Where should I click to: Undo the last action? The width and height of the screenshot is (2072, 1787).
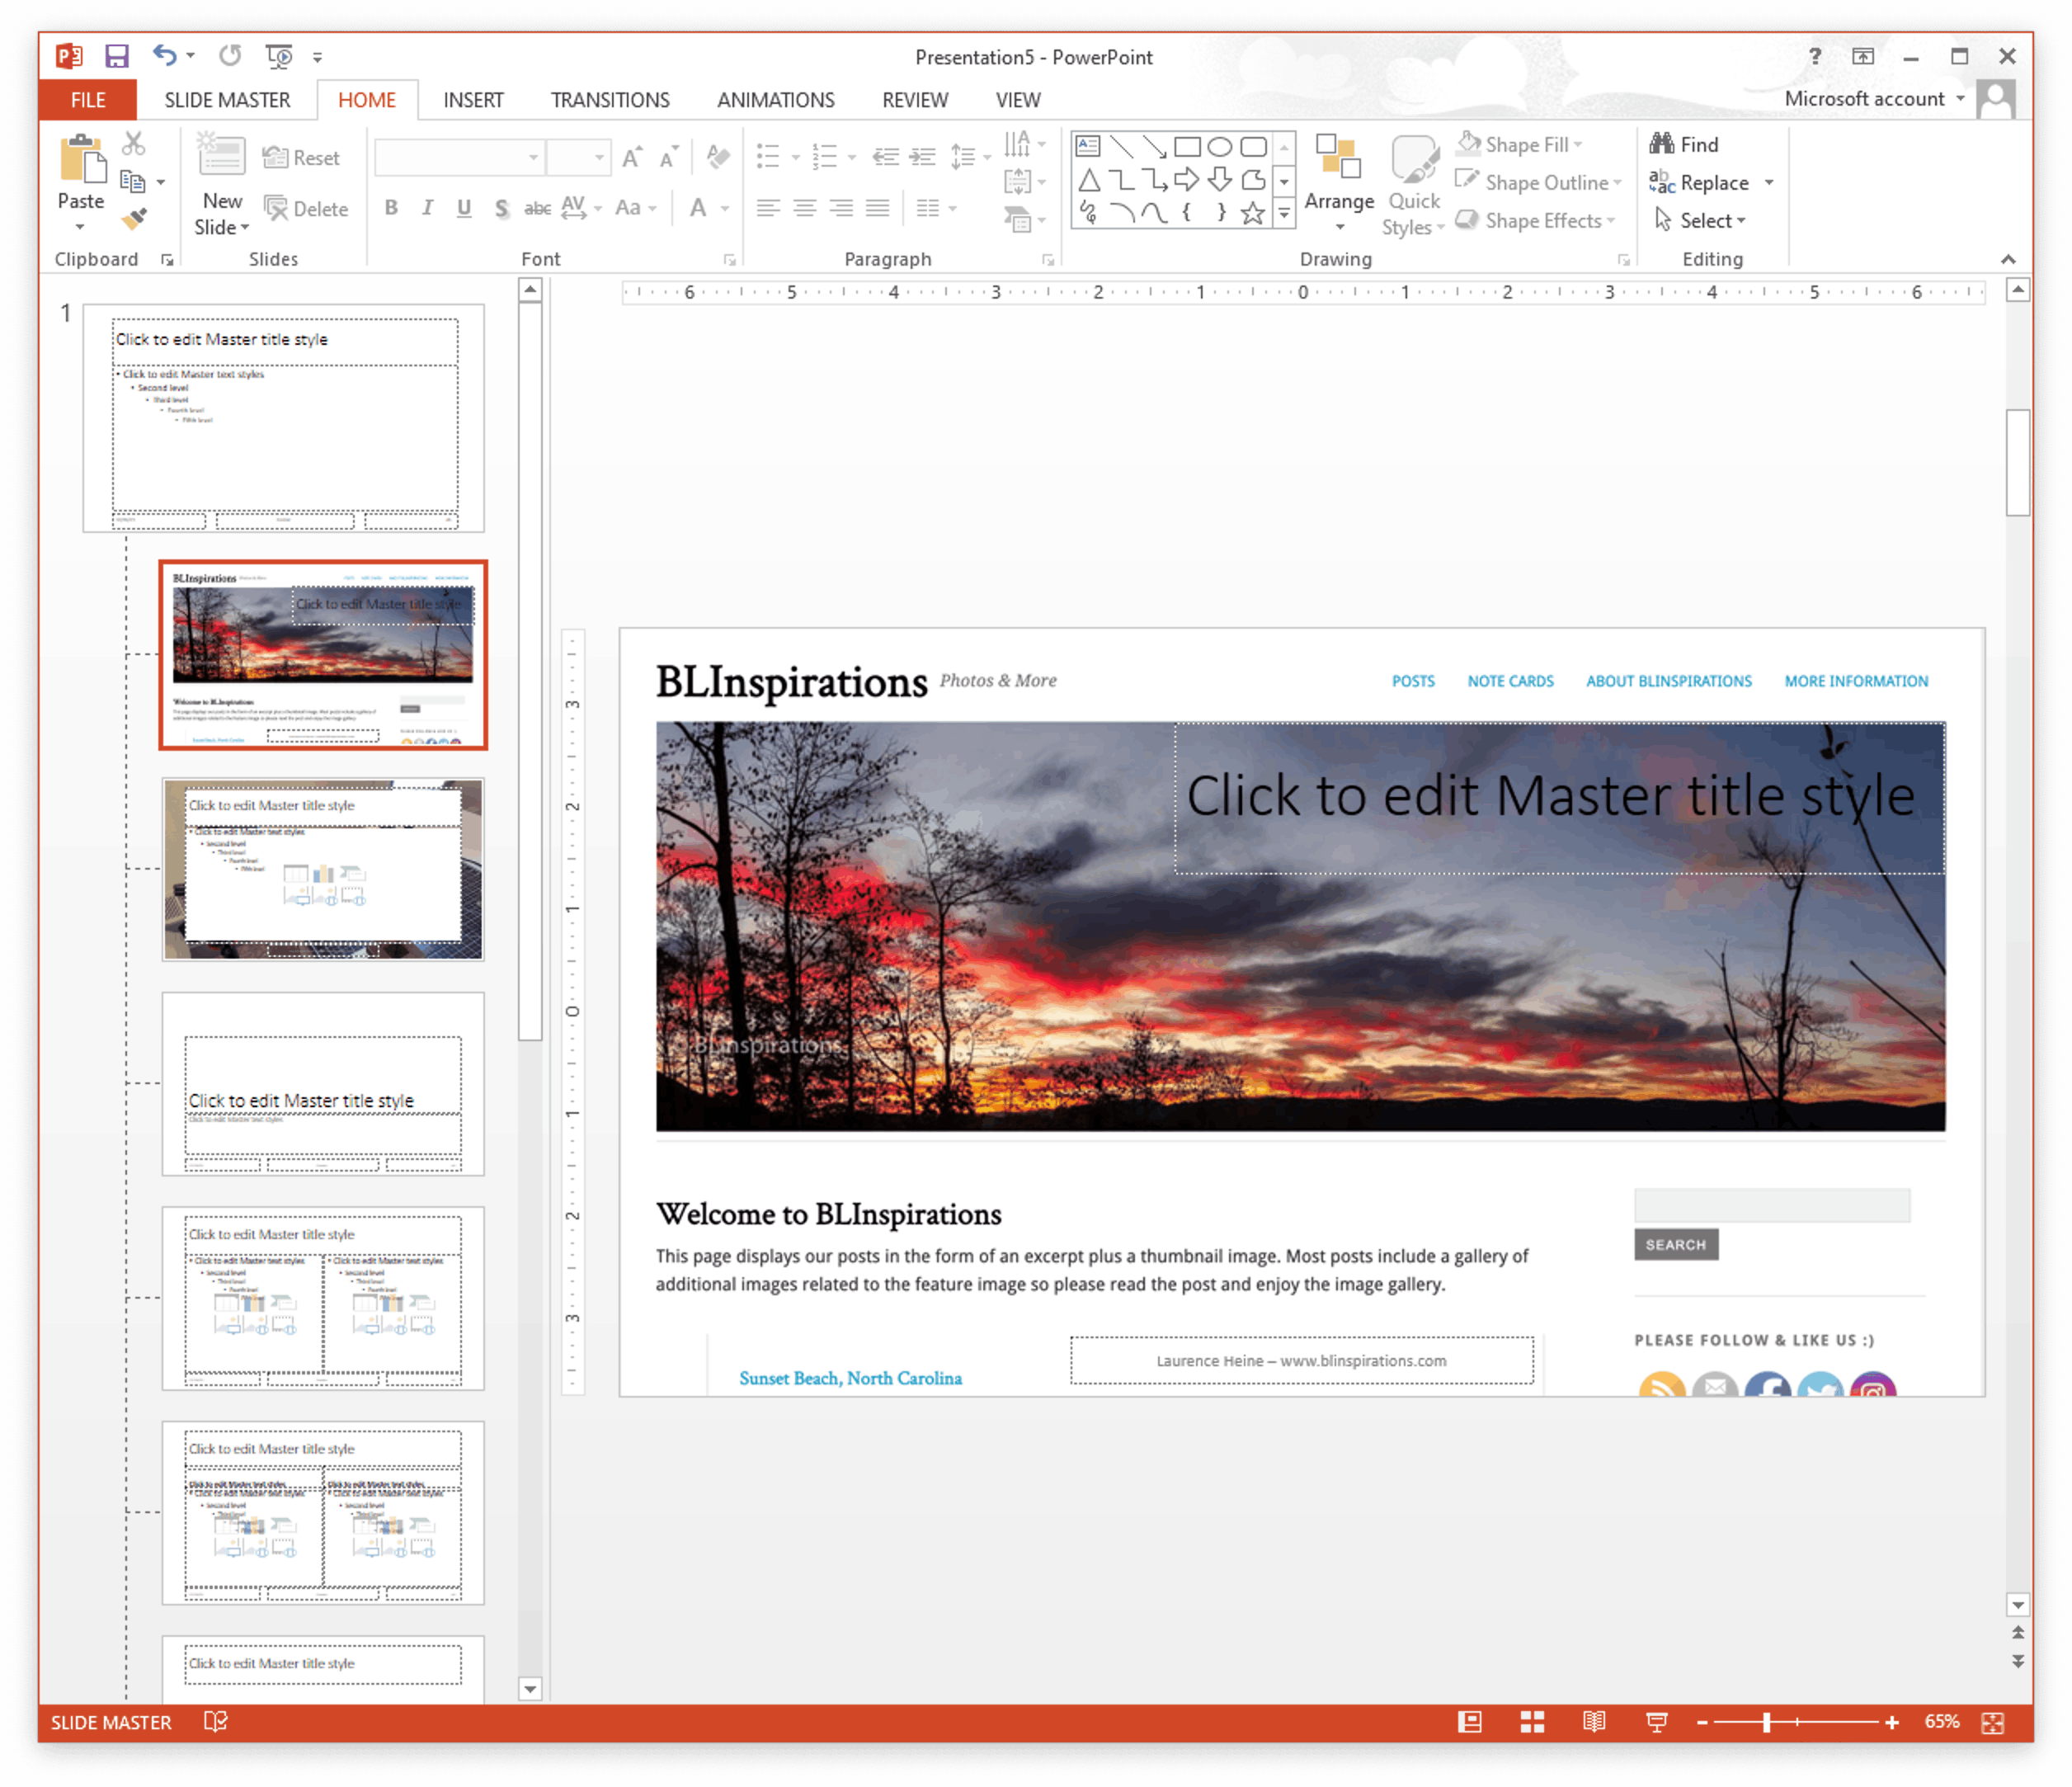pyautogui.click(x=165, y=56)
